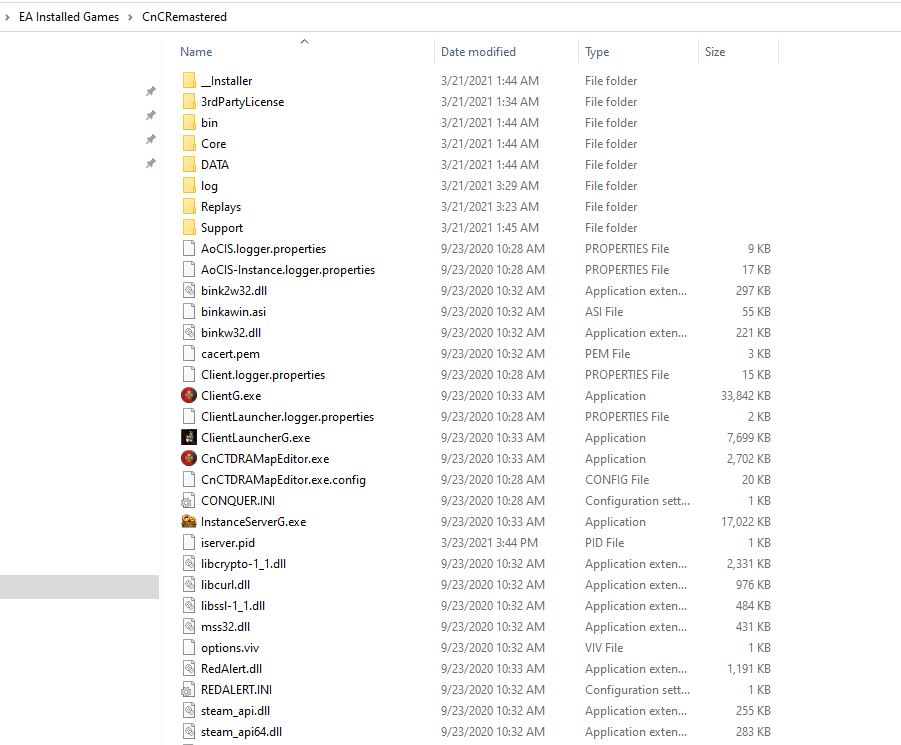Click the CONQUER.INI settings file icon
Viewport: 901px width, 745px height.
[189, 501]
